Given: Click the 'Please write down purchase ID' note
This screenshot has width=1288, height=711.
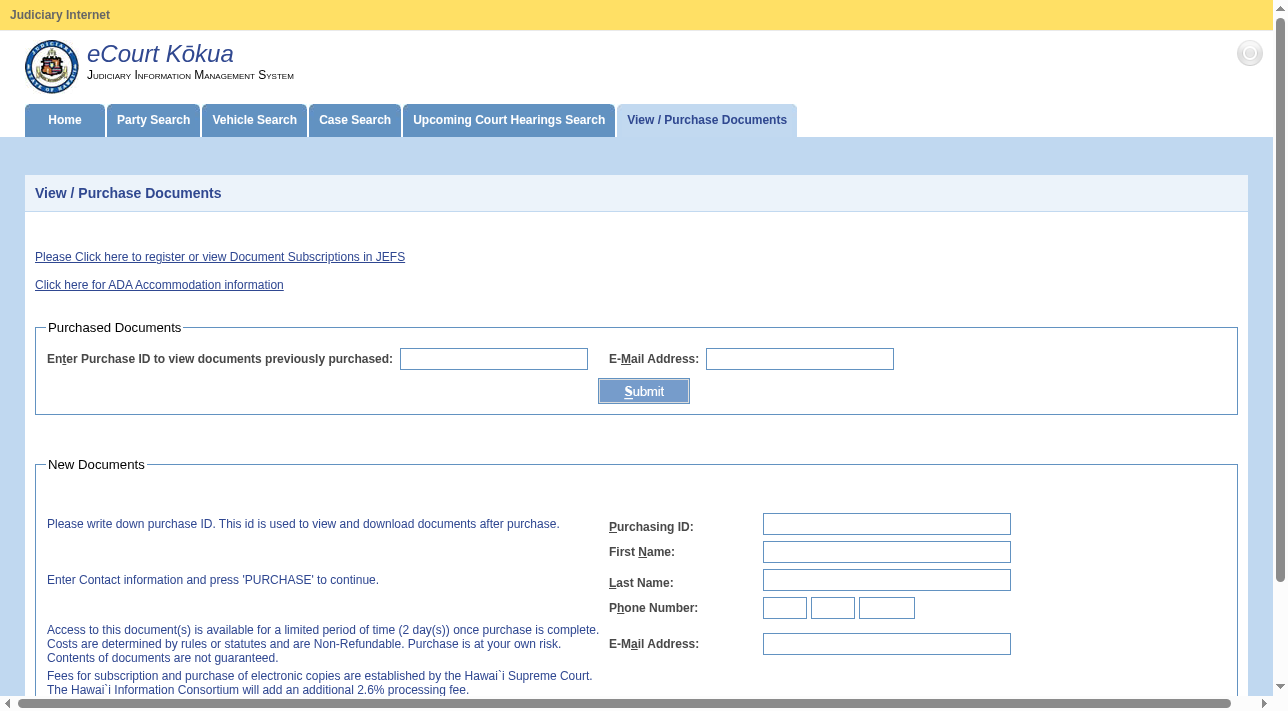Looking at the screenshot, I should (x=303, y=524).
